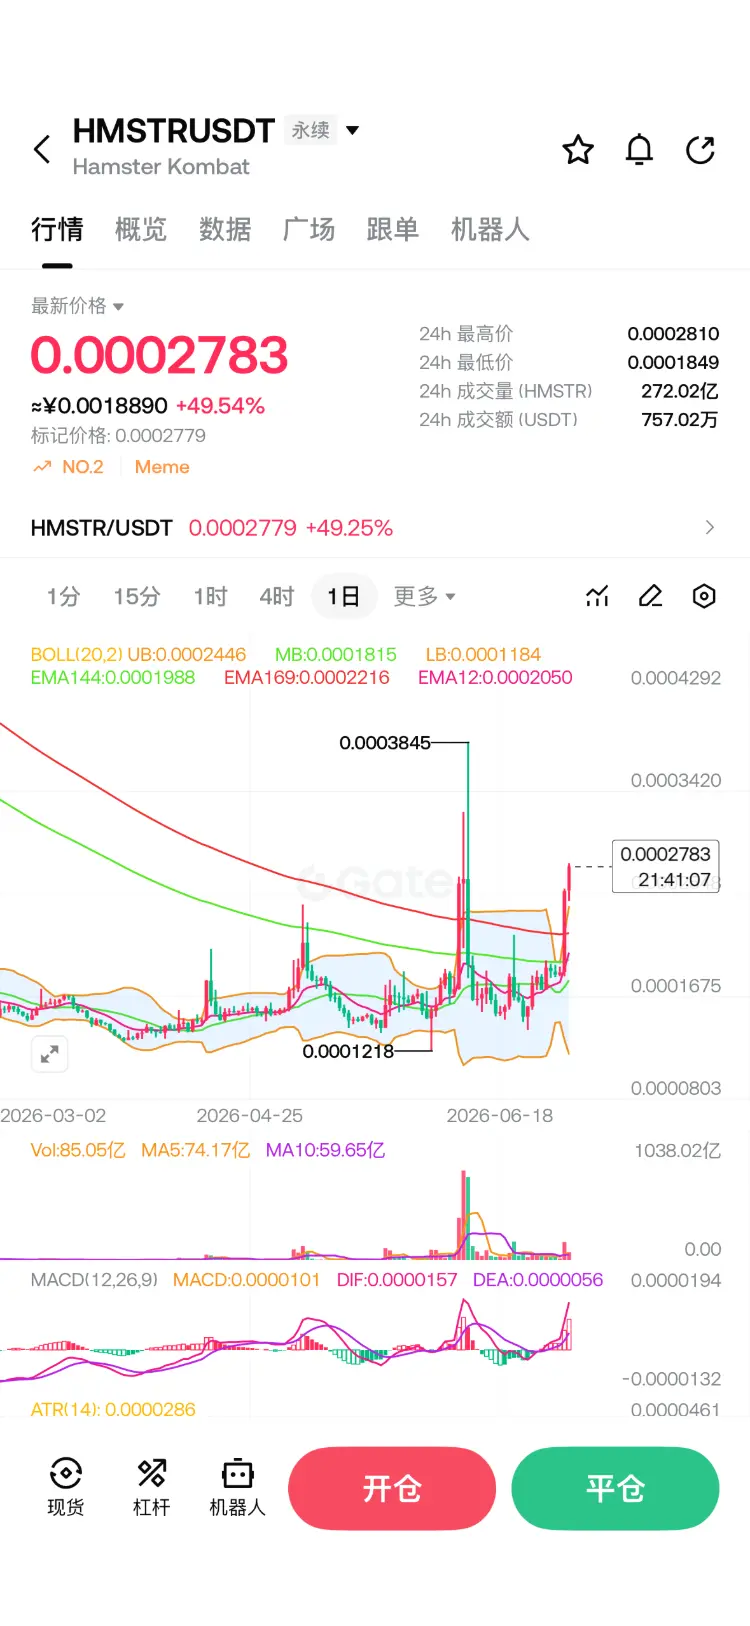Switch to the 广场 tab
This screenshot has width=750, height=1626.
click(x=309, y=230)
